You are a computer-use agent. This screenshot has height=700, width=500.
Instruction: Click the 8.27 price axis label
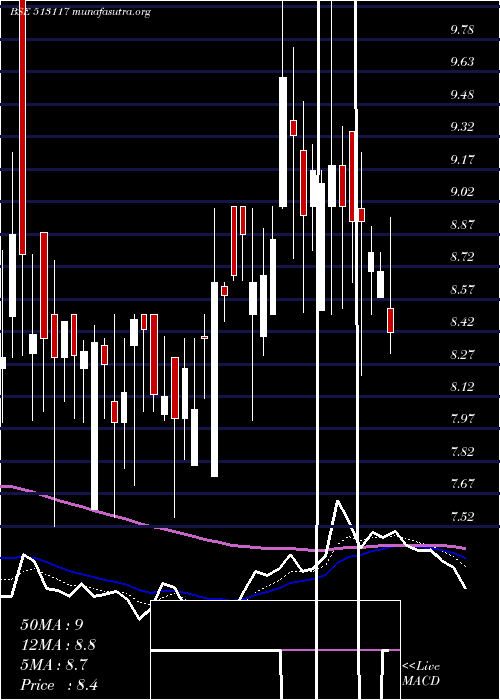462,354
